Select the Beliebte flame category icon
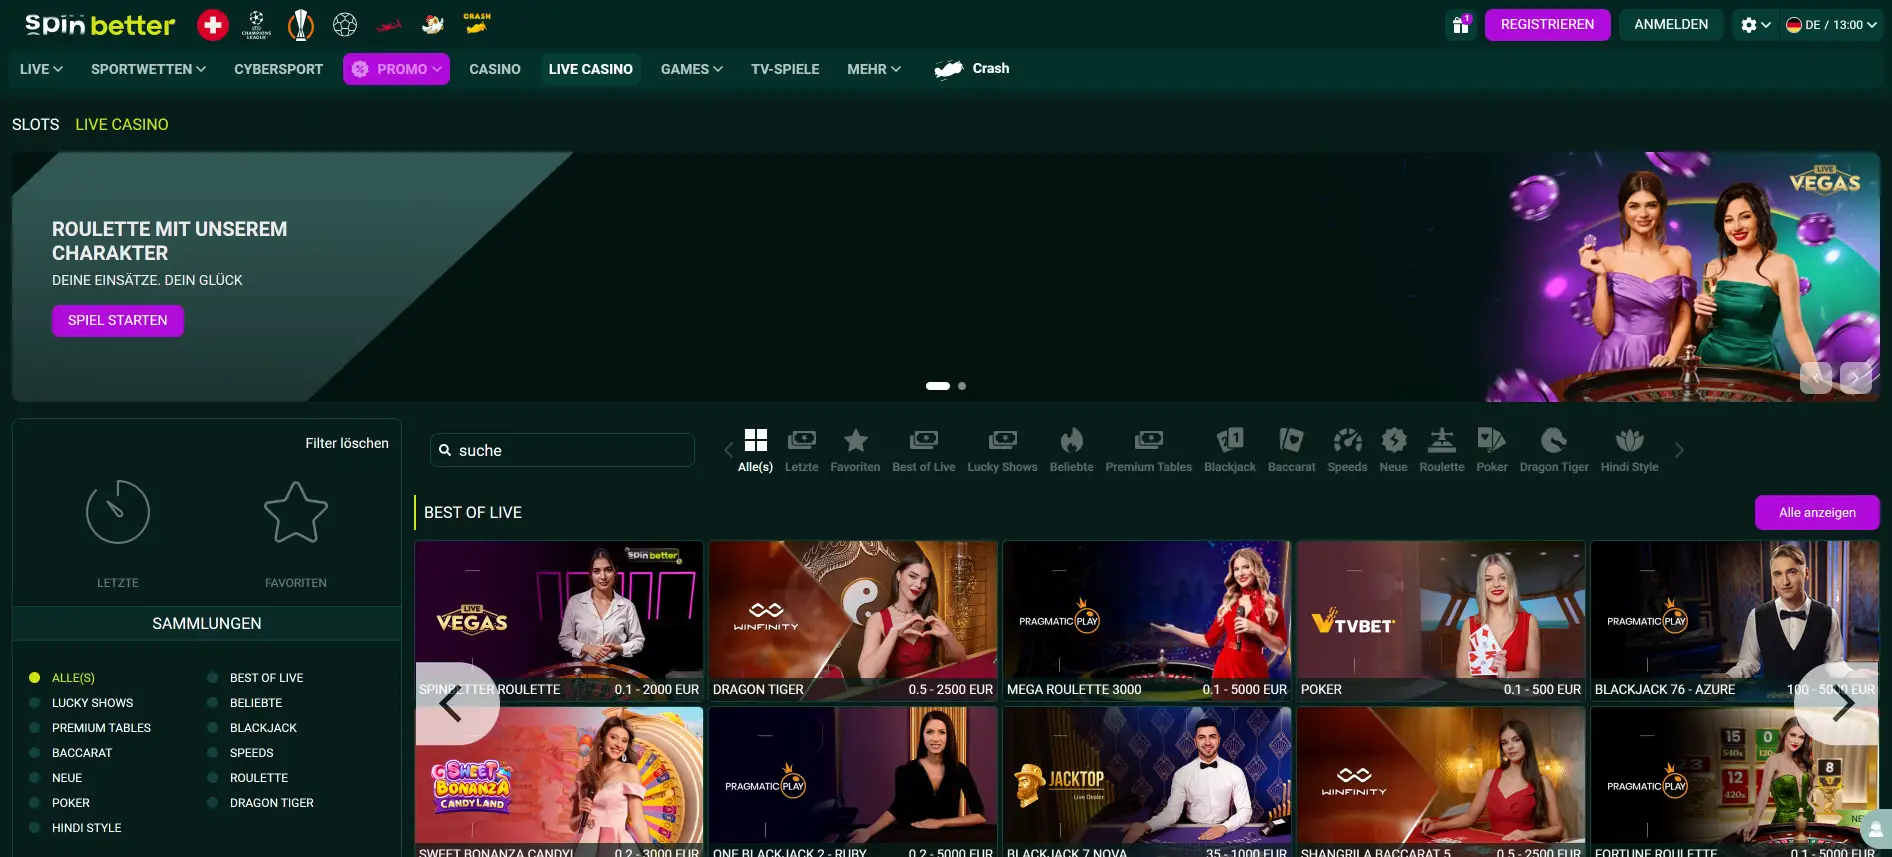The image size is (1892, 857). pos(1072,440)
